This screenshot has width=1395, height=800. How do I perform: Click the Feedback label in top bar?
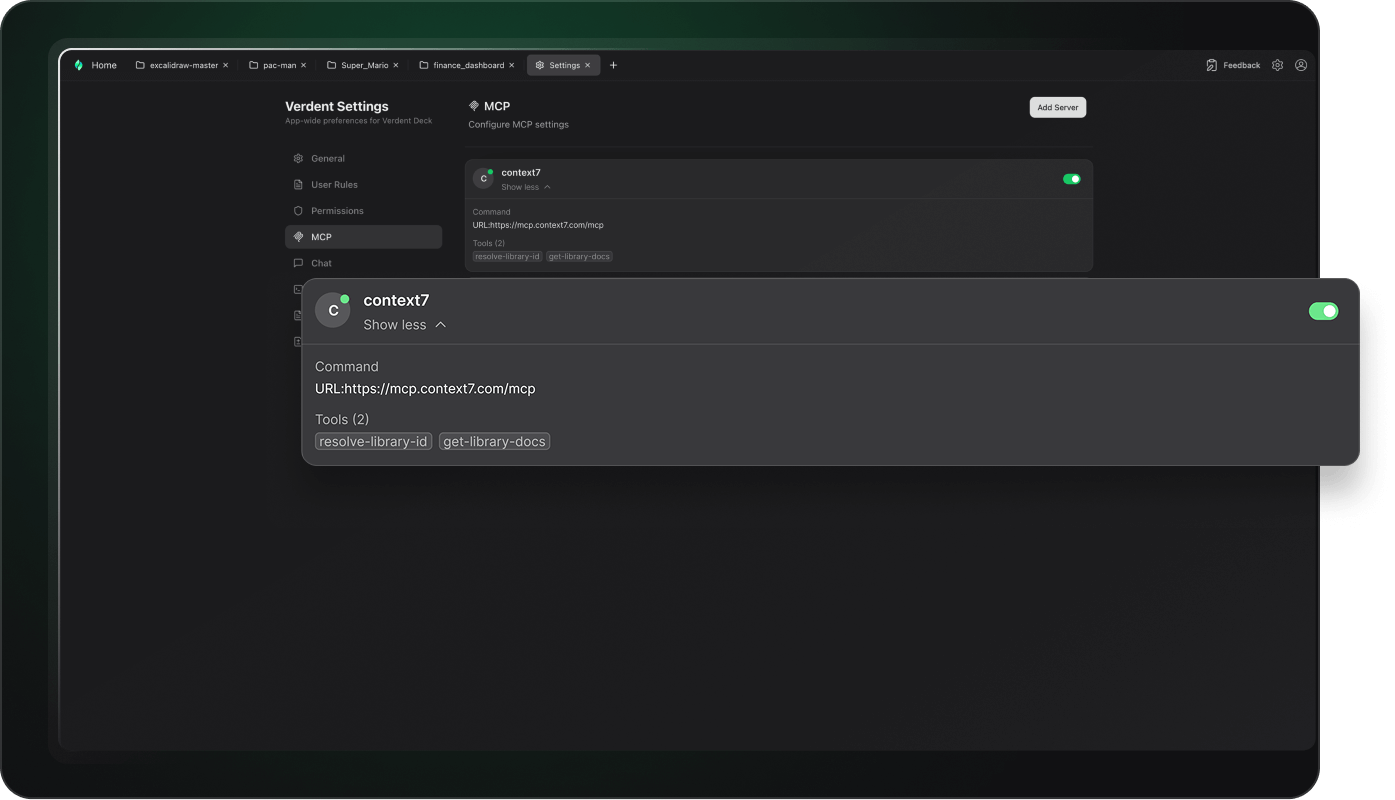1242,65
